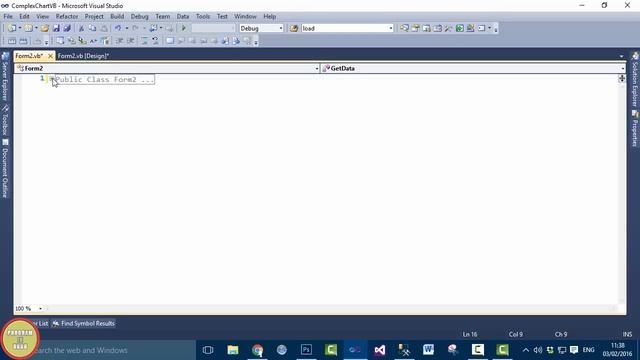
Task: Click the Cut scissors icon
Action: click(81, 28)
